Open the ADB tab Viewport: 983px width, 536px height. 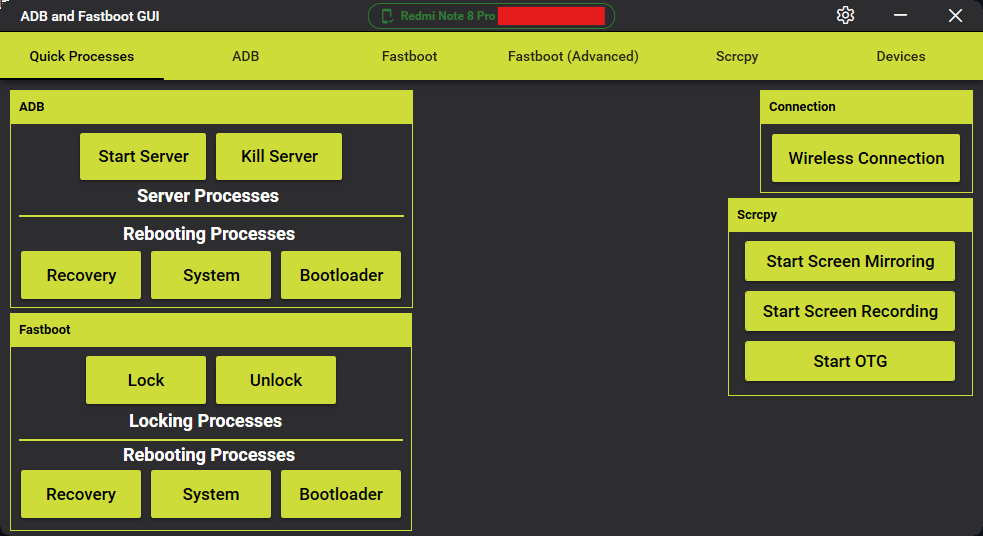246,56
